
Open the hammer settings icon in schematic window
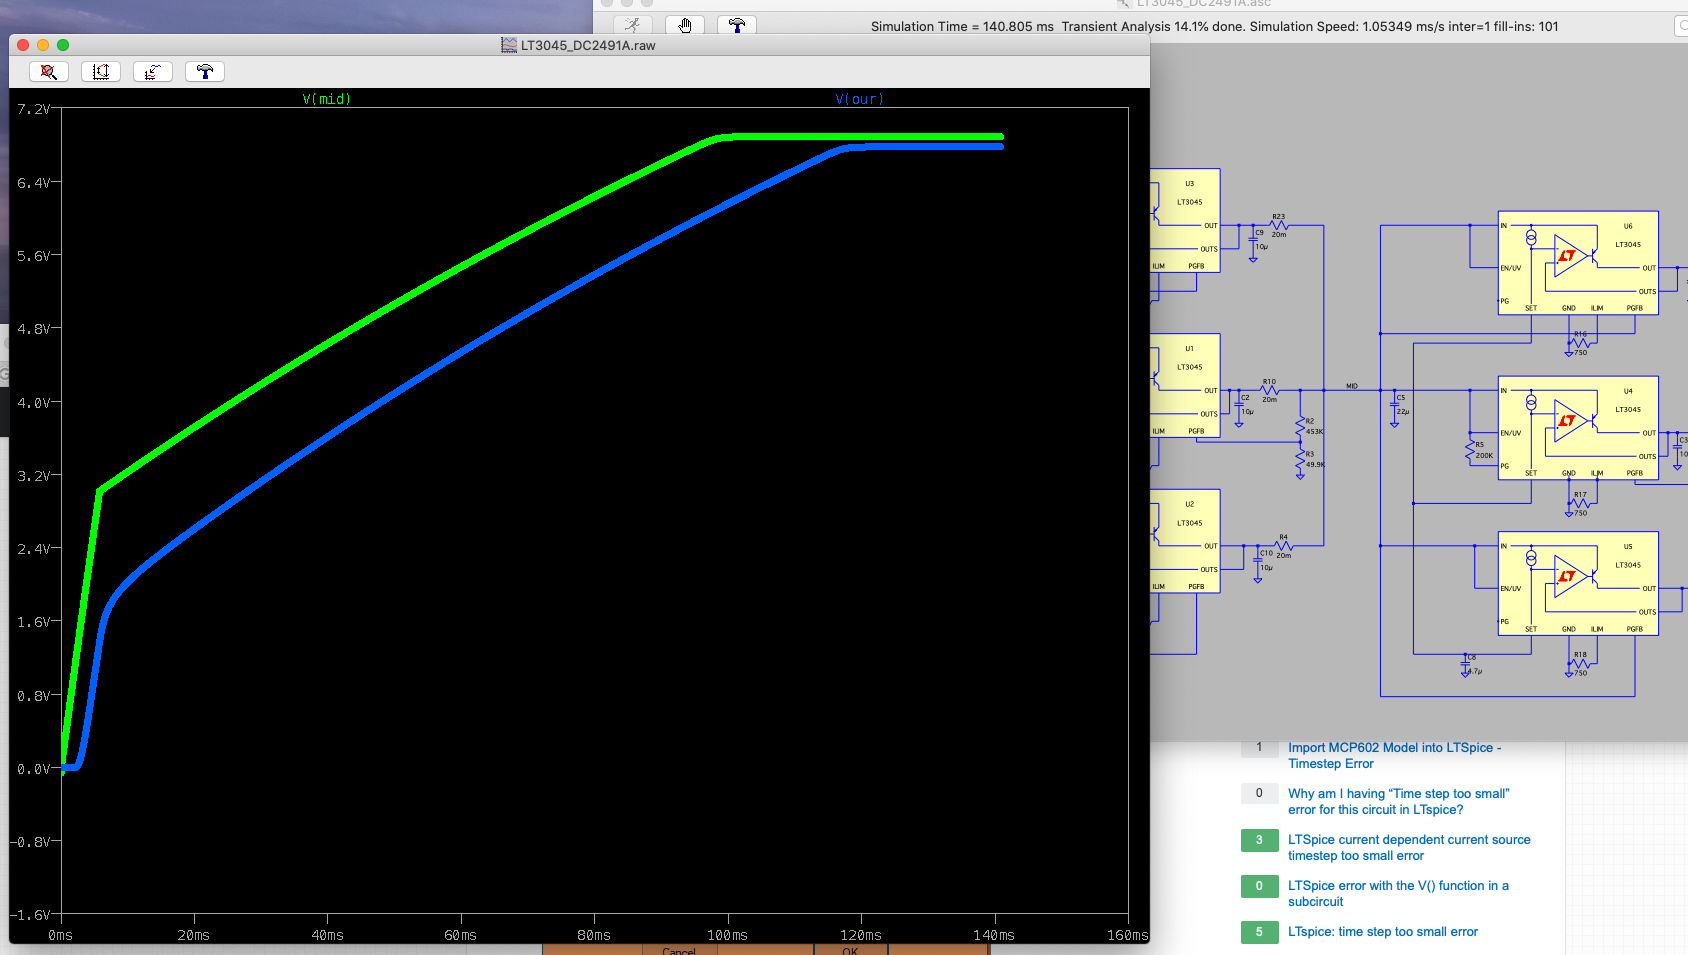[737, 25]
